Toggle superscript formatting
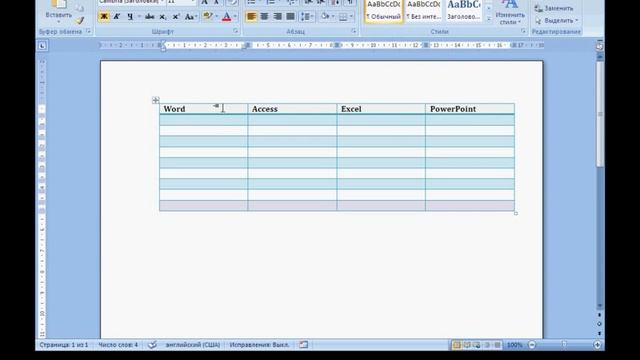The image size is (640, 360). pyautogui.click(x=176, y=17)
